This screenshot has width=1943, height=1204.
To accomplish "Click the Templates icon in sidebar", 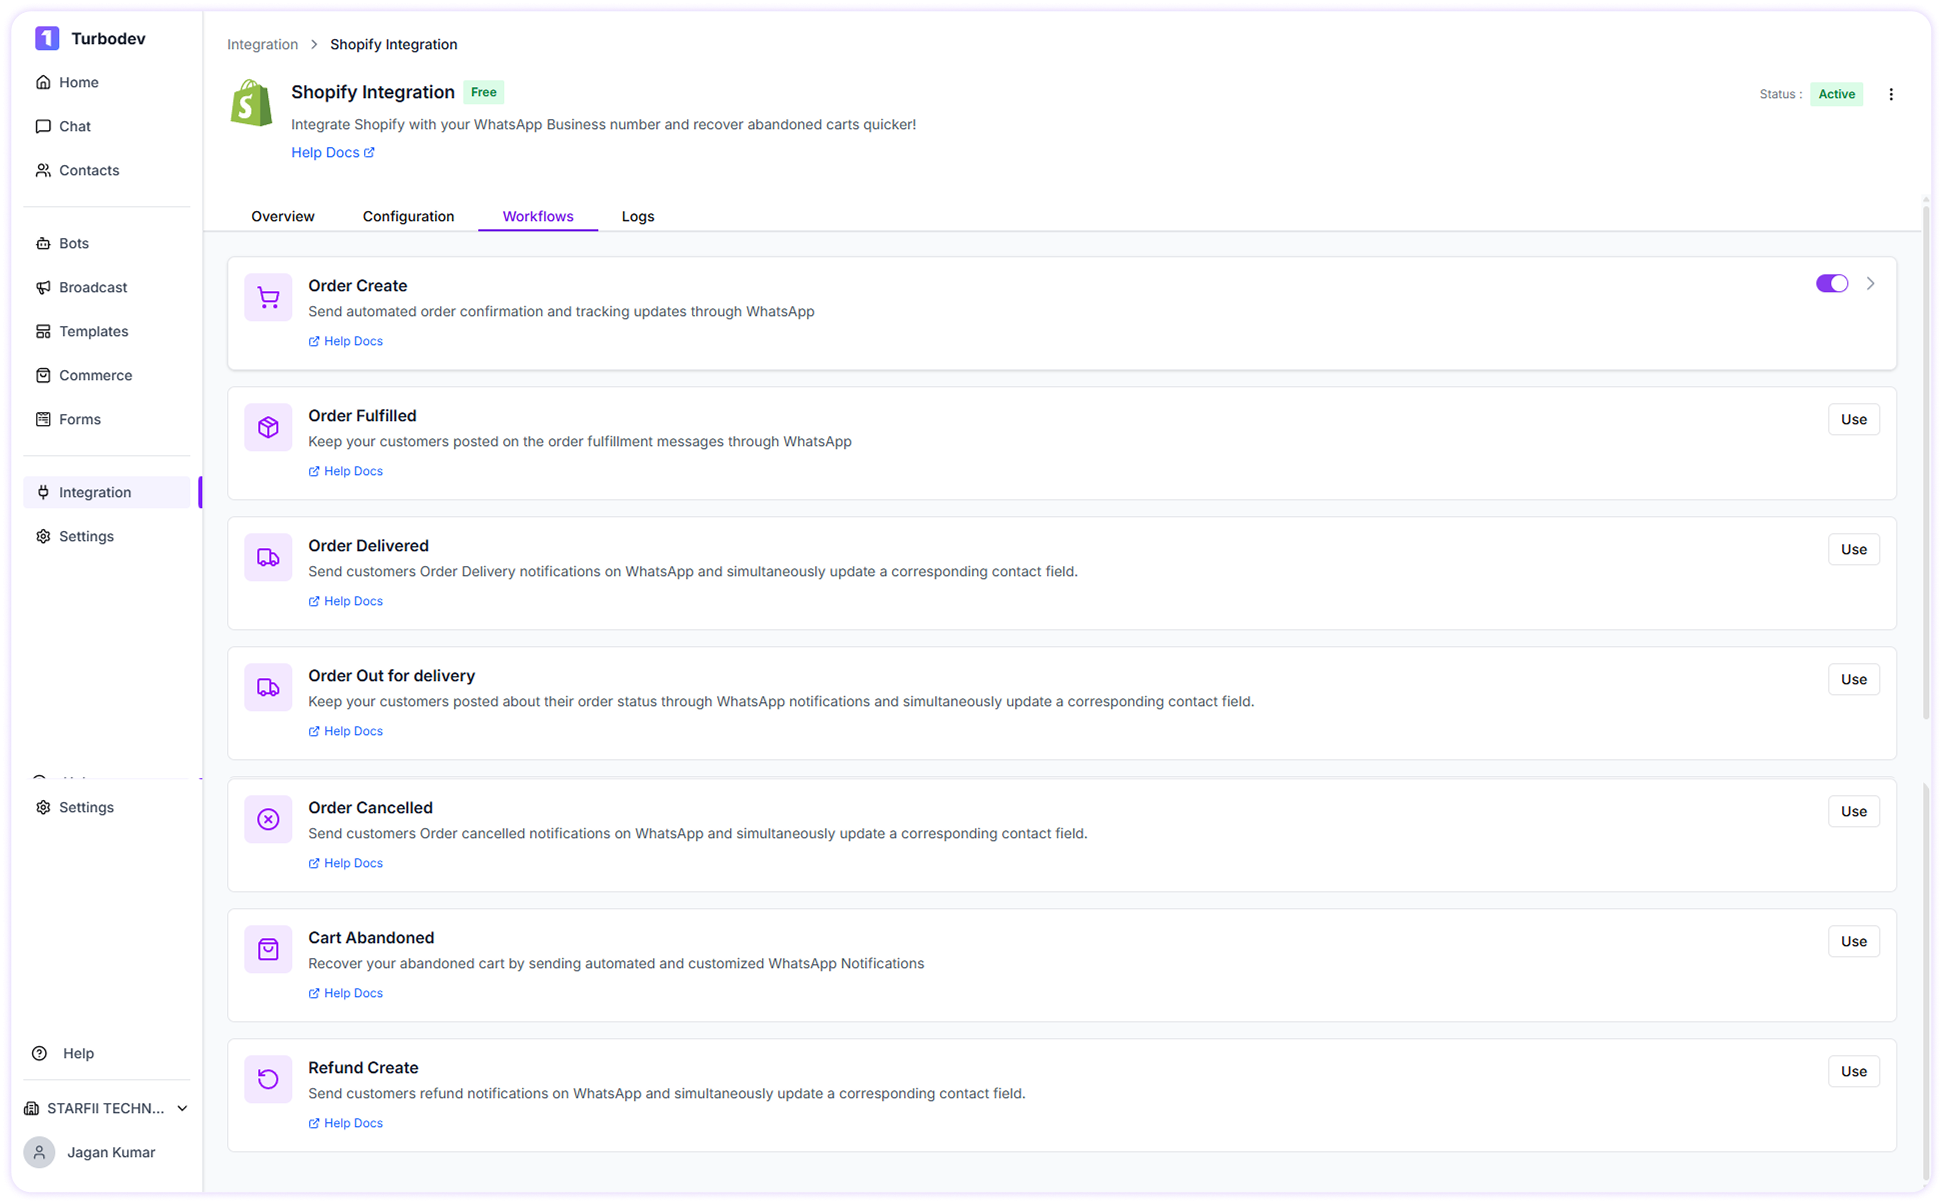I will [43, 331].
